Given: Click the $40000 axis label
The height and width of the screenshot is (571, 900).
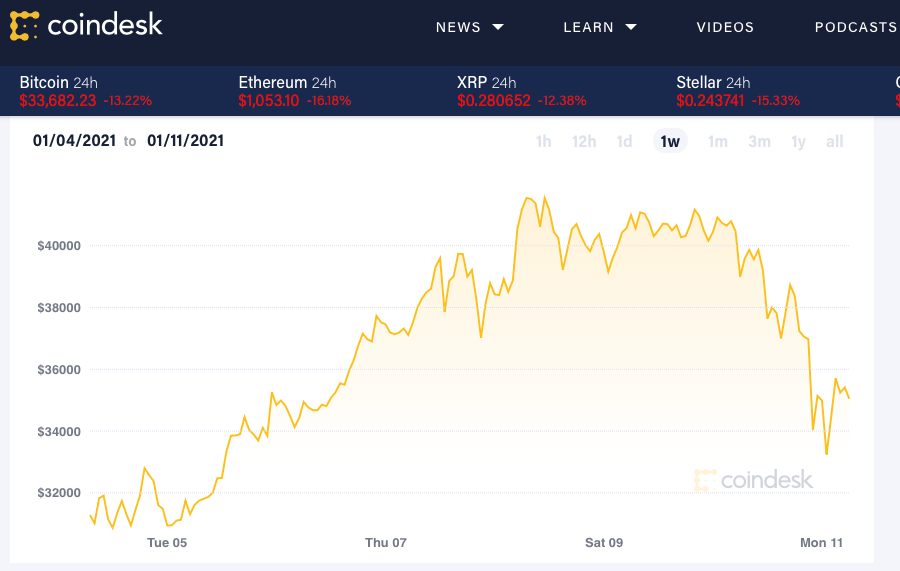Looking at the screenshot, I should click(59, 246).
